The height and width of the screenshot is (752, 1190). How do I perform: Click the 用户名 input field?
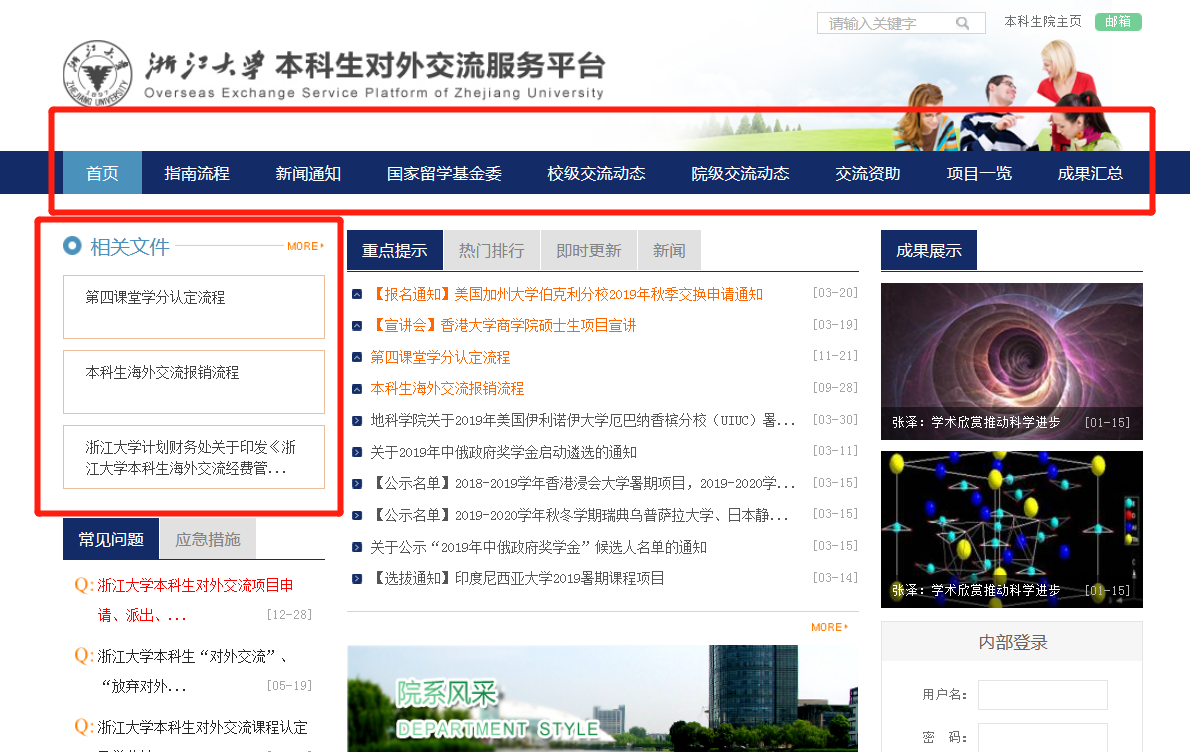[x=1042, y=695]
